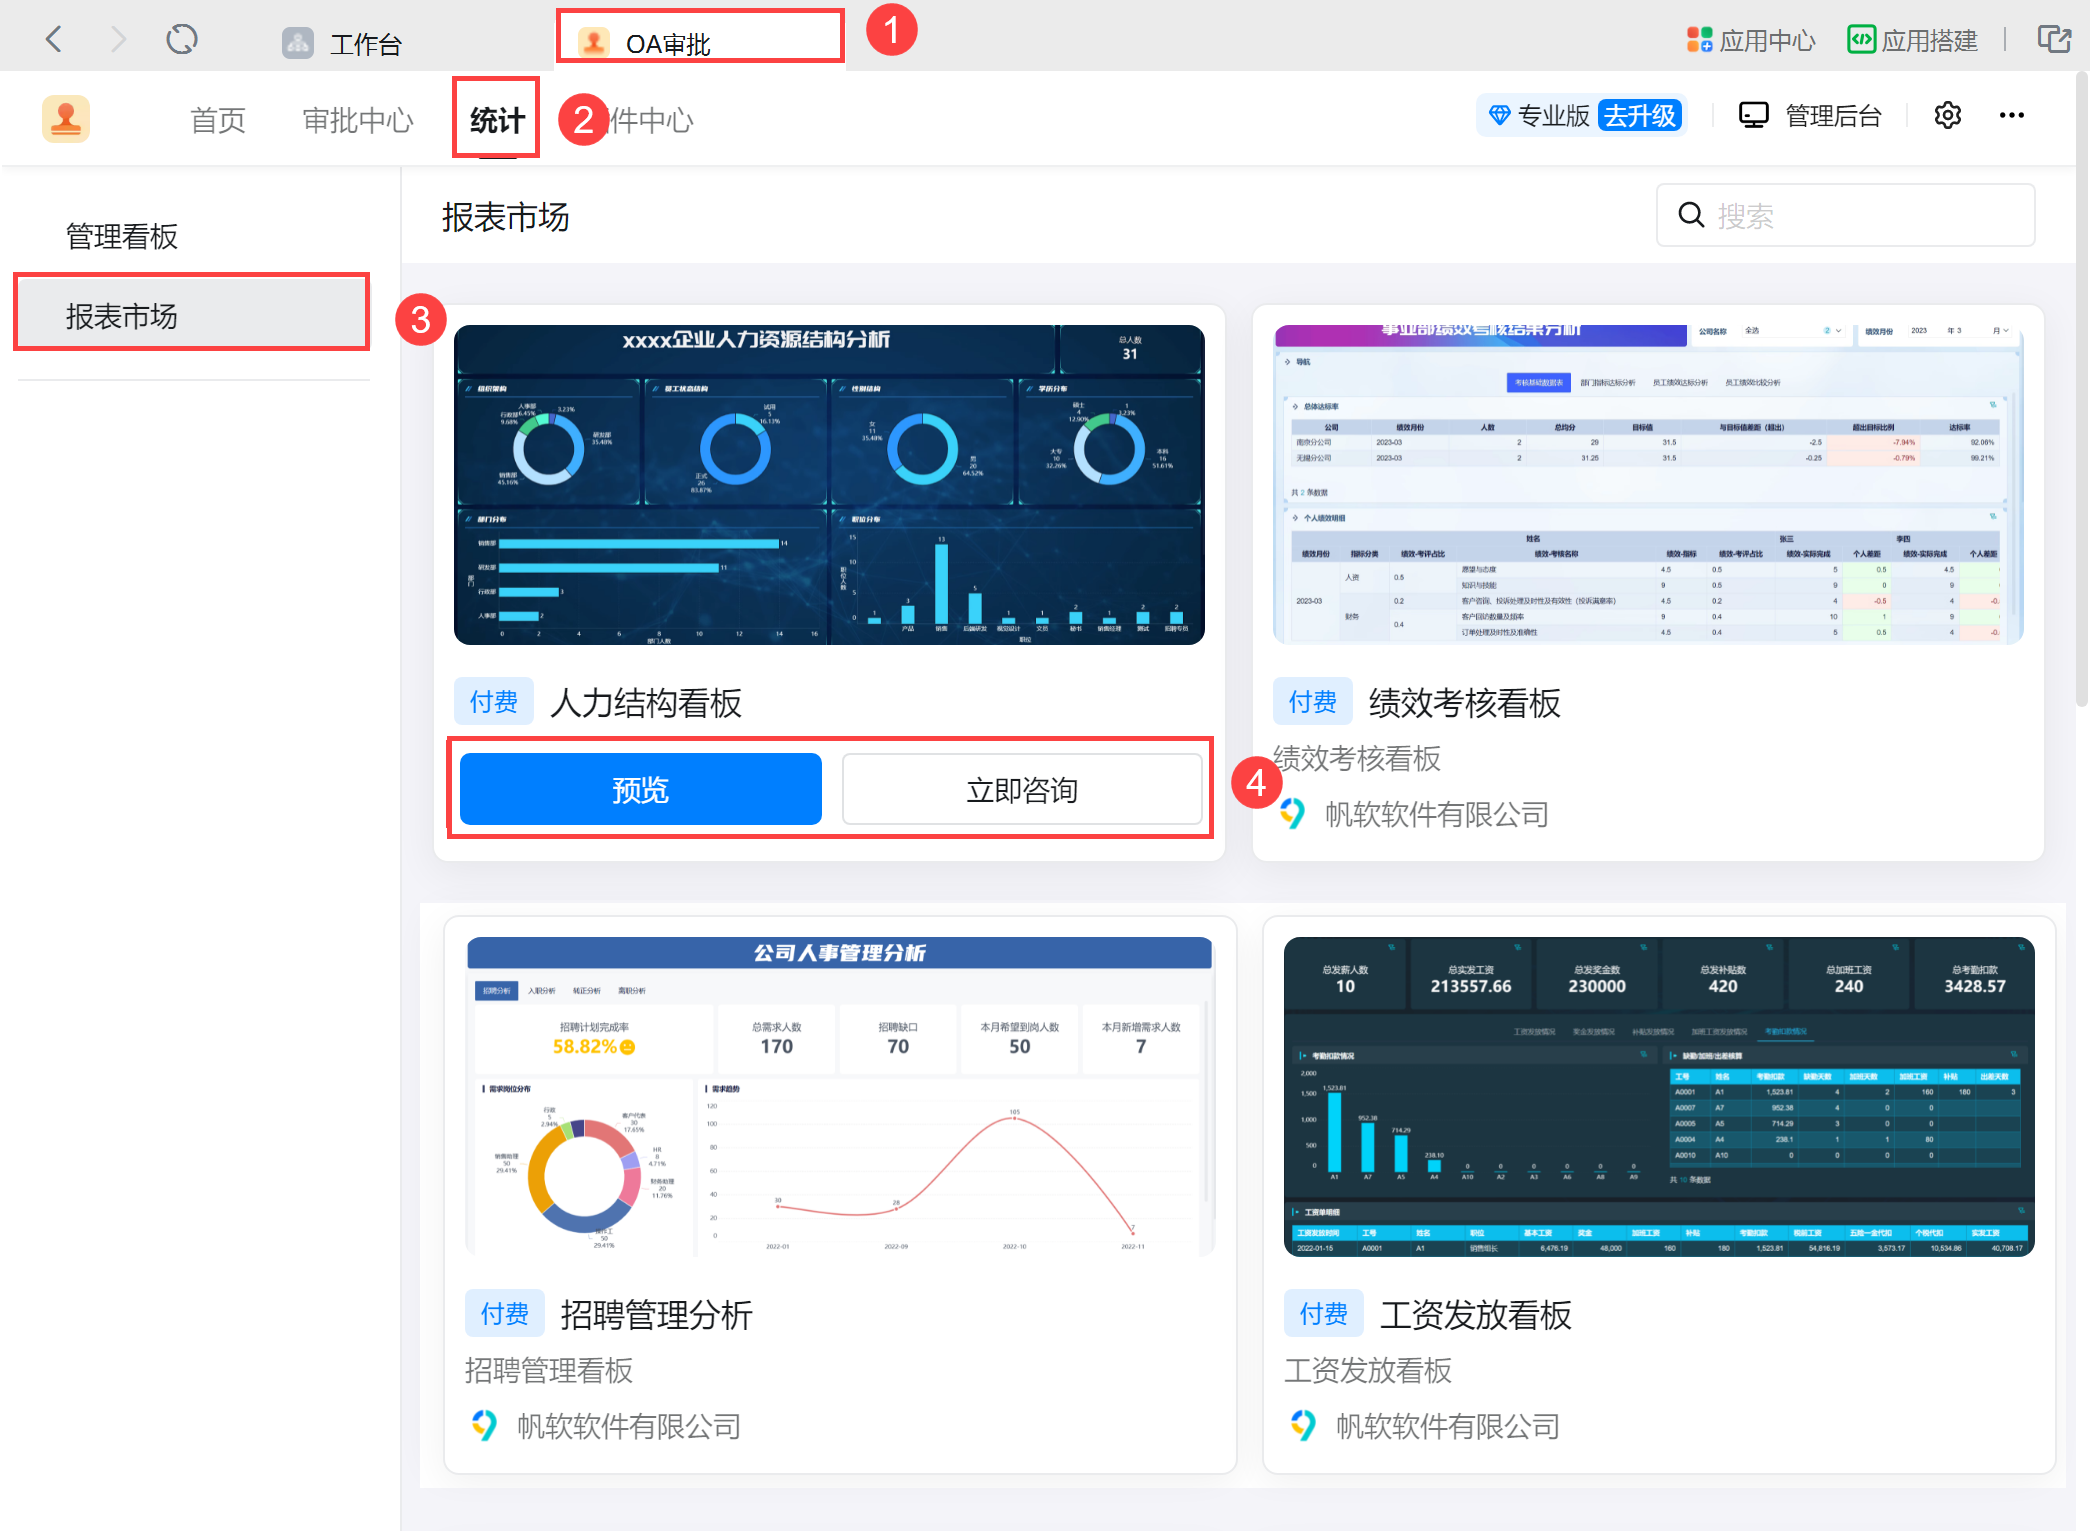Click the open-in-new-window icon
Viewport: 2090px width, 1532px height.
[x=2054, y=40]
